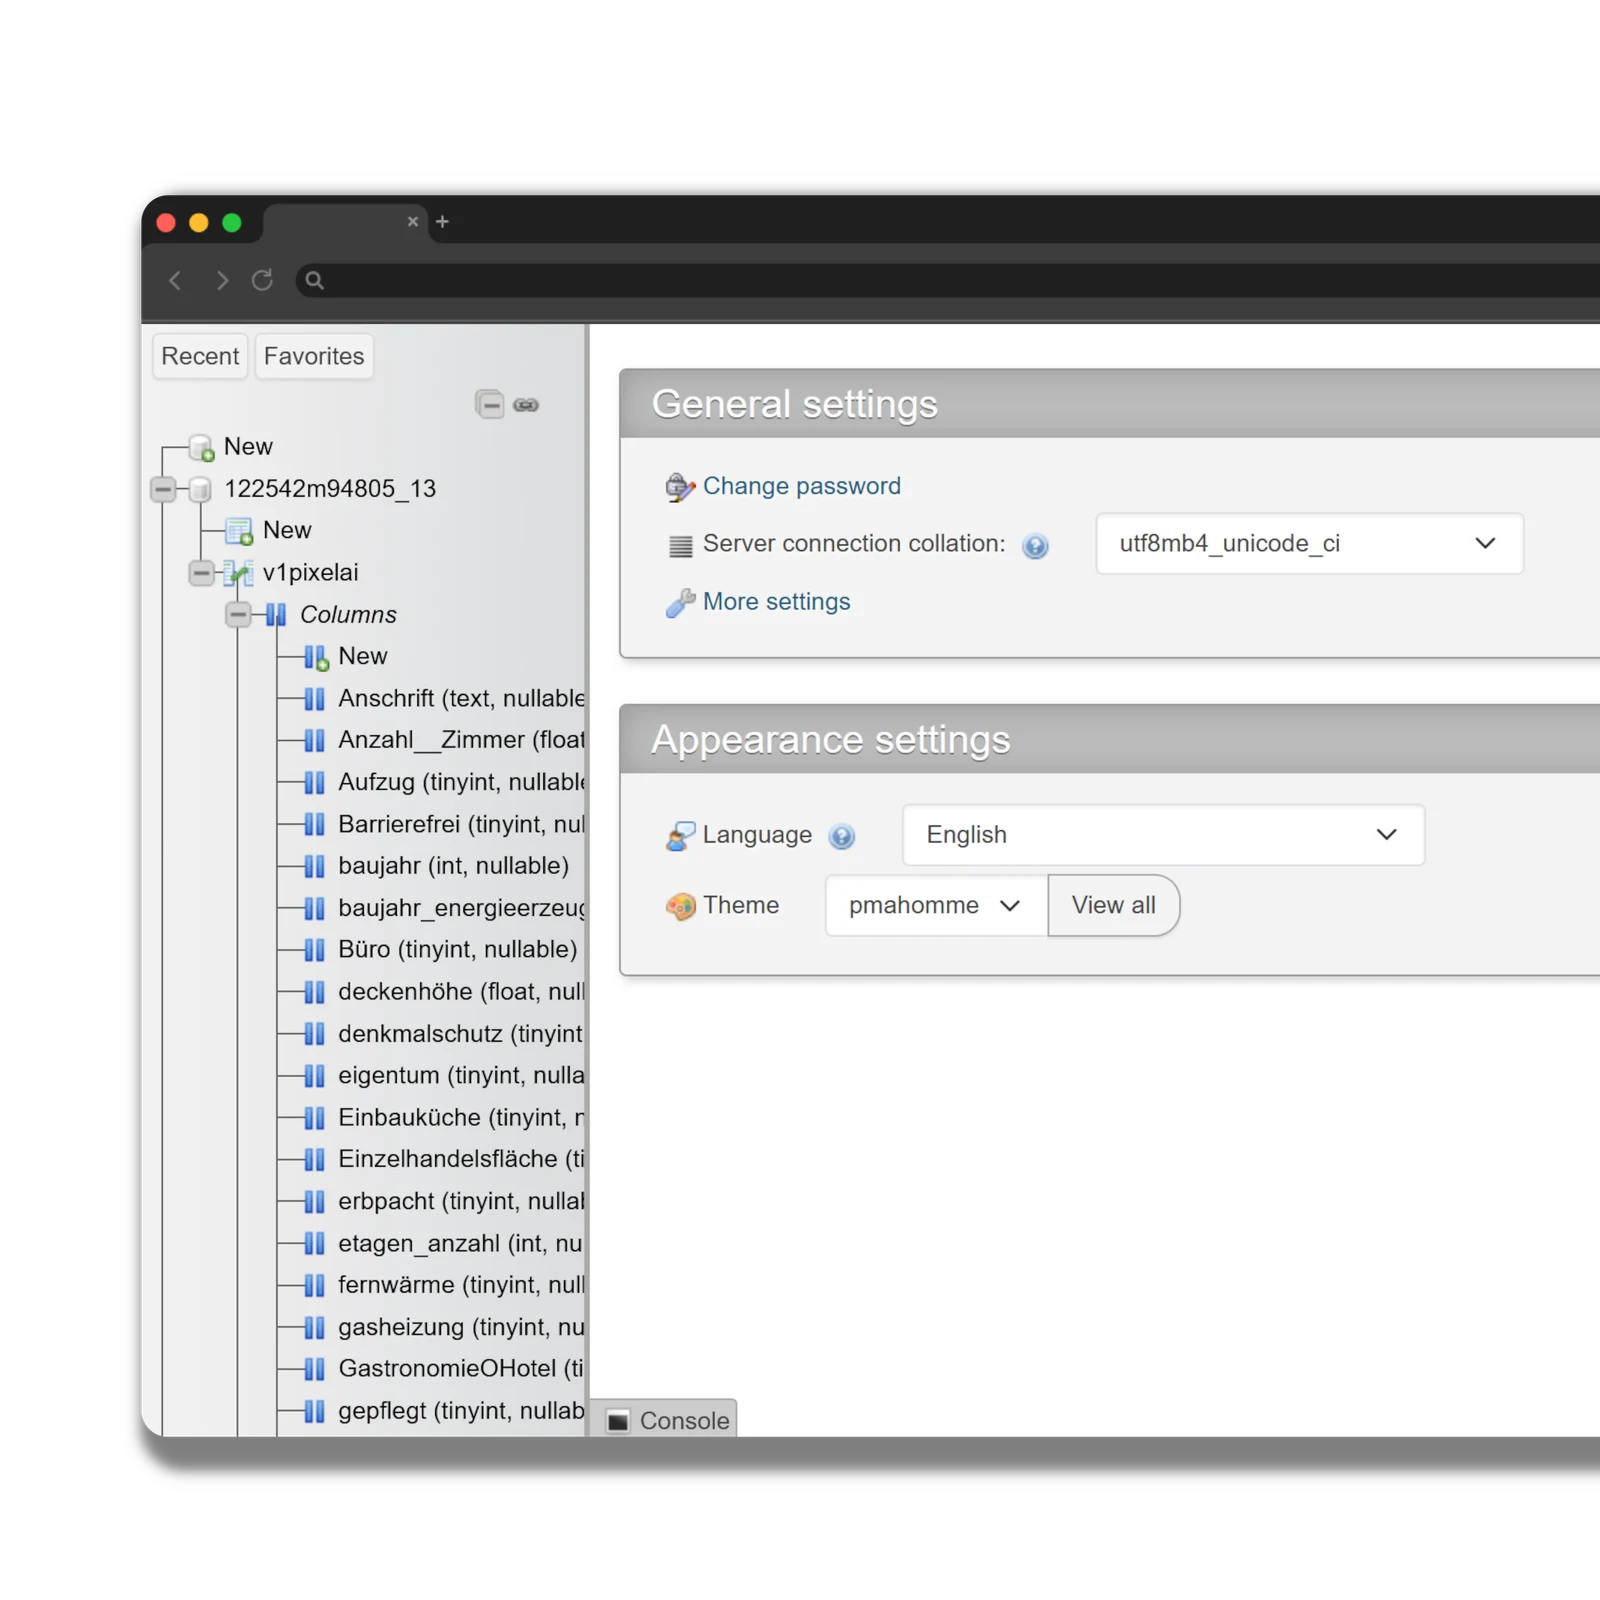Open a new browser tab with plus
The height and width of the screenshot is (1600, 1600).
coord(442,221)
